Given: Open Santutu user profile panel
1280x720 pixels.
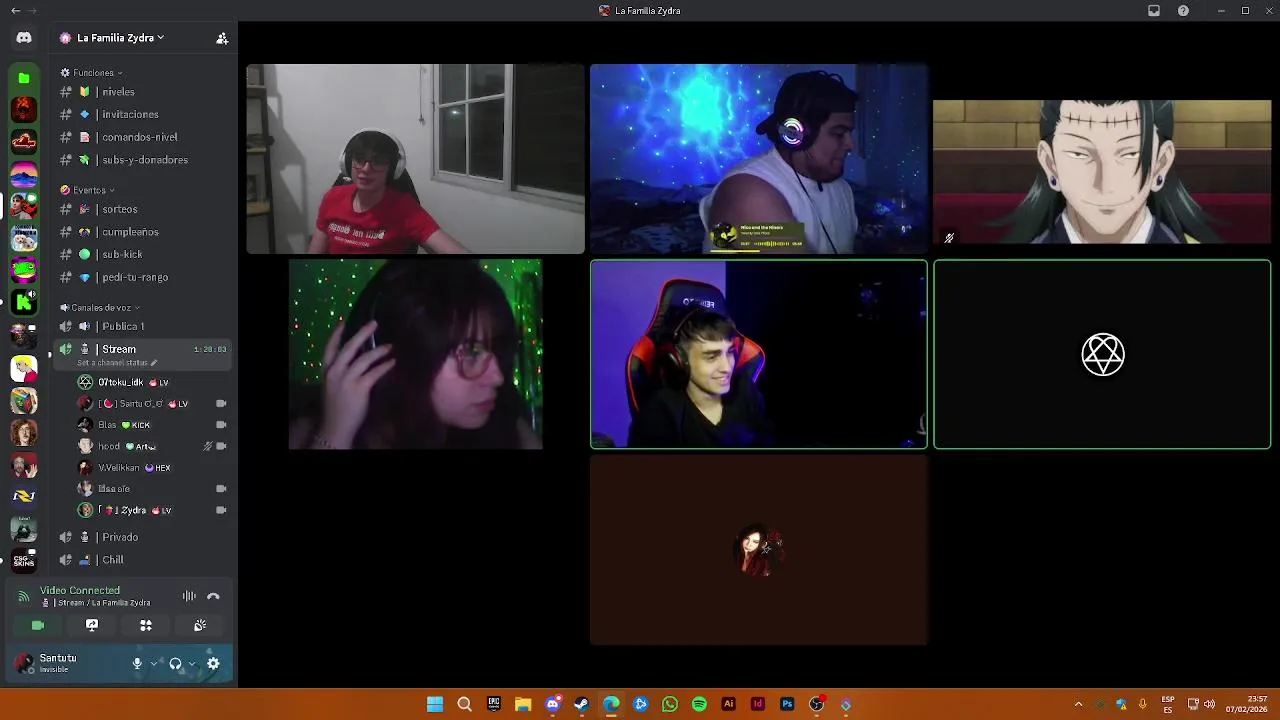Looking at the screenshot, I should [x=68, y=663].
